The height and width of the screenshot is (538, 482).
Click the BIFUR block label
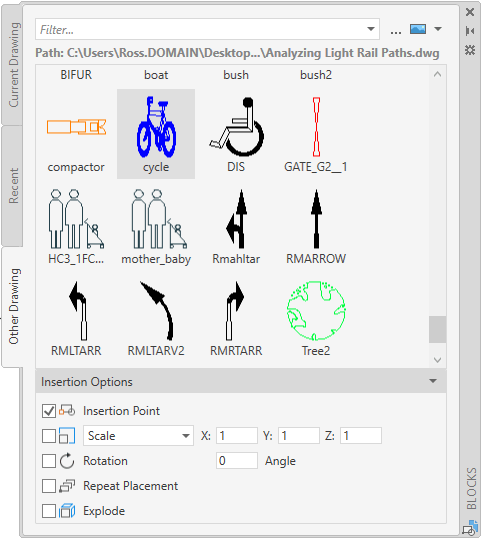click(76, 75)
